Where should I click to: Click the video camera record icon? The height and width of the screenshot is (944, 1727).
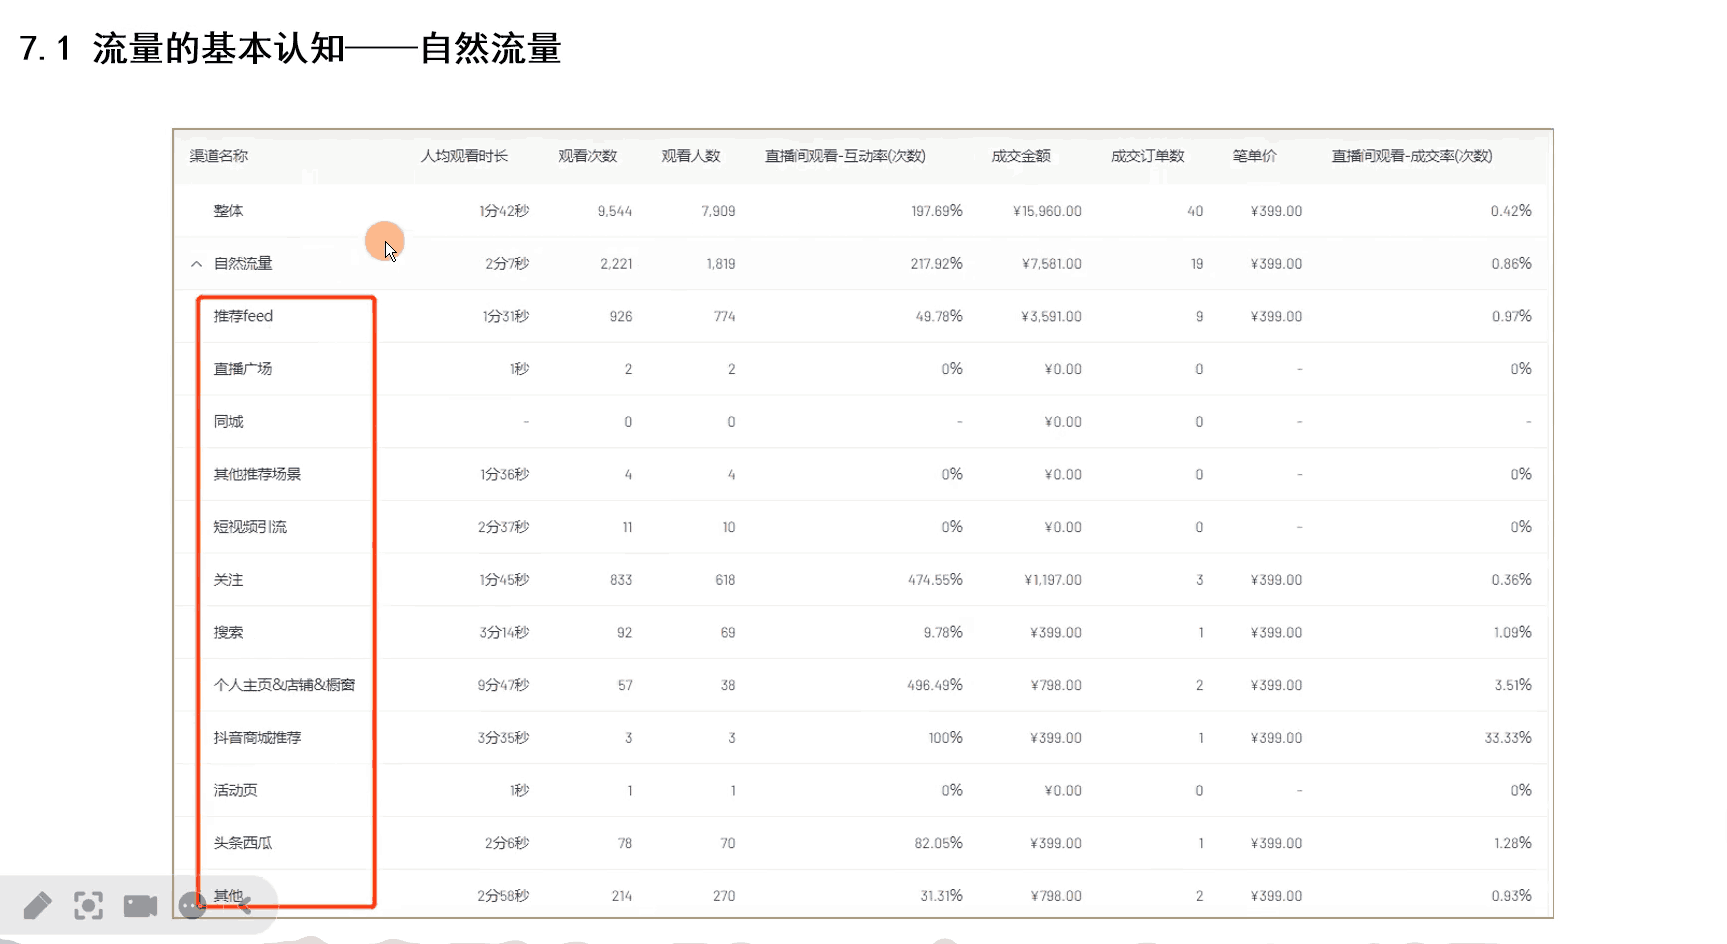pyautogui.click(x=140, y=906)
